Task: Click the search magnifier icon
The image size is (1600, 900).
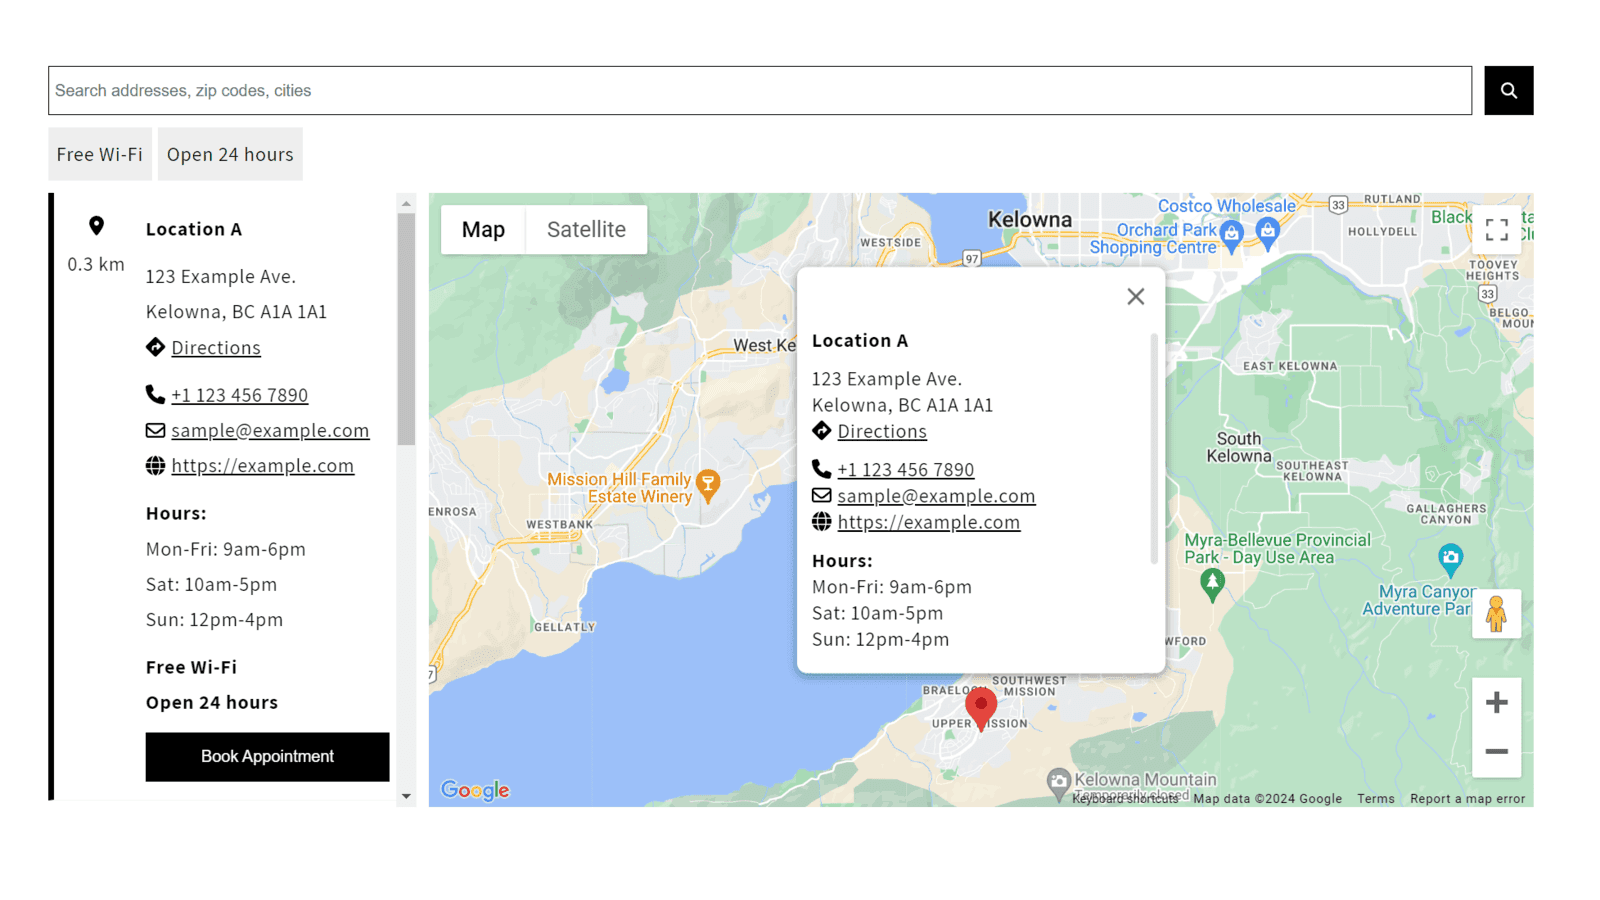Action: (1508, 90)
